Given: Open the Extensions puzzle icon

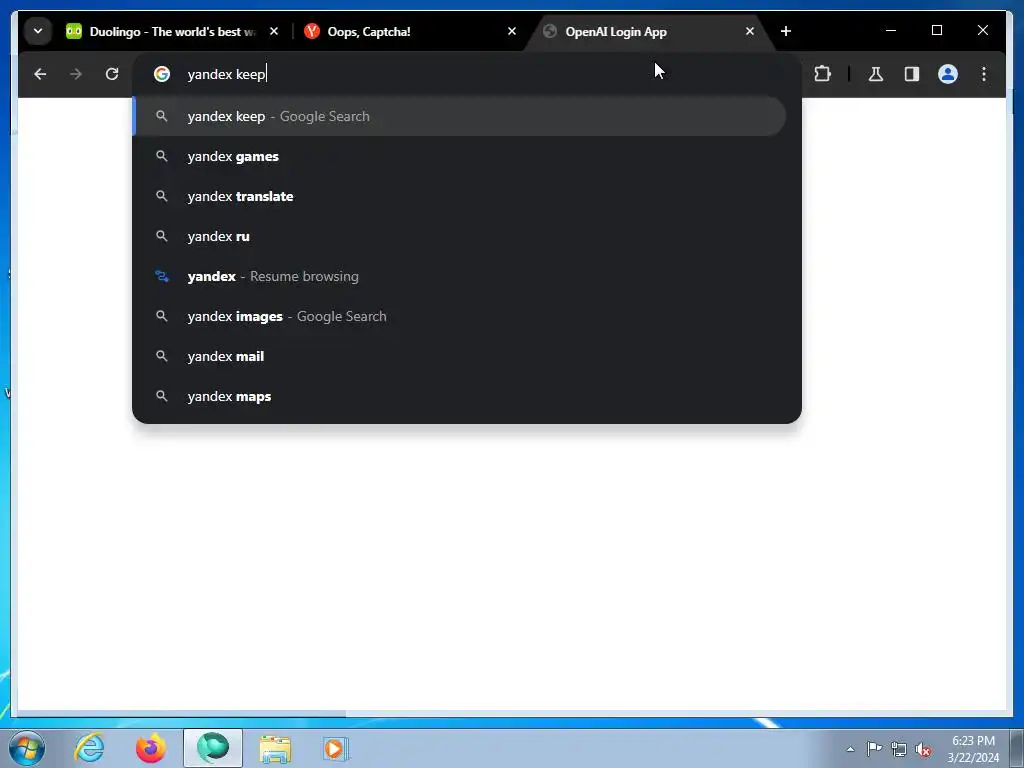Looking at the screenshot, I should click(822, 74).
